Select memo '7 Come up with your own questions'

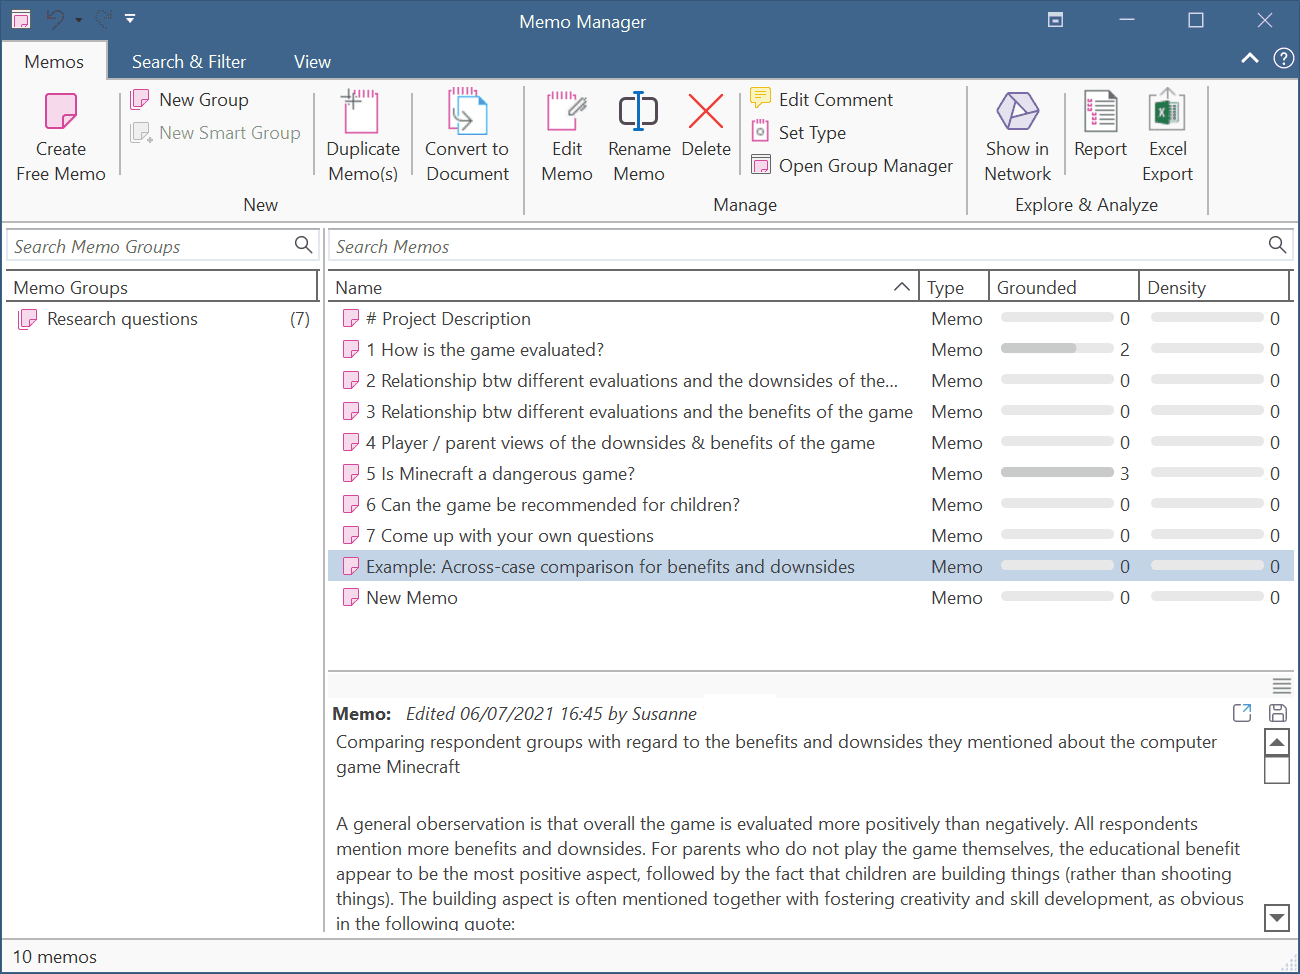pyautogui.click(x=811, y=536)
